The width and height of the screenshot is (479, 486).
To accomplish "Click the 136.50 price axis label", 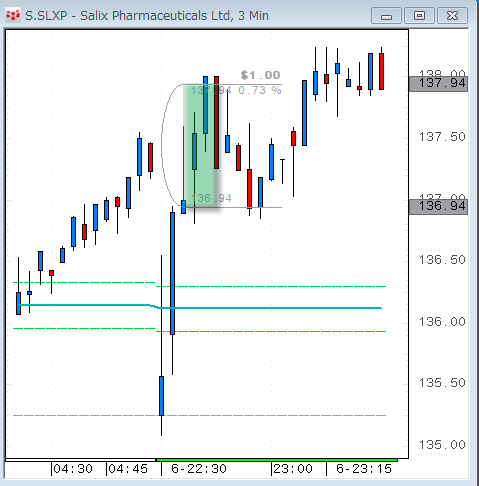I will pos(442,260).
